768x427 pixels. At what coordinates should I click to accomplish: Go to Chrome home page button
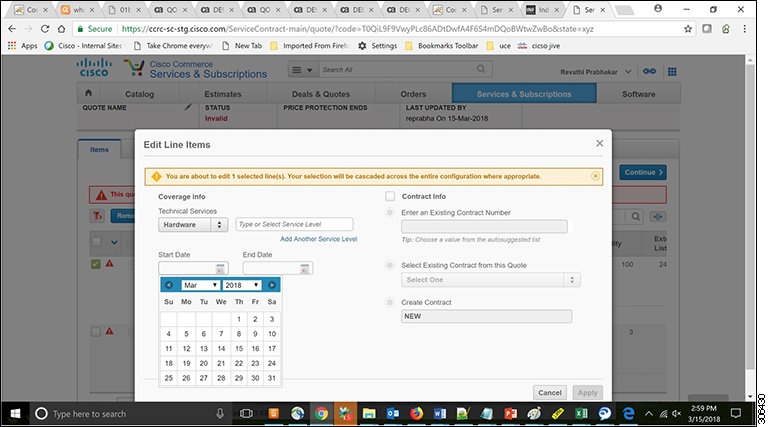click(61, 29)
